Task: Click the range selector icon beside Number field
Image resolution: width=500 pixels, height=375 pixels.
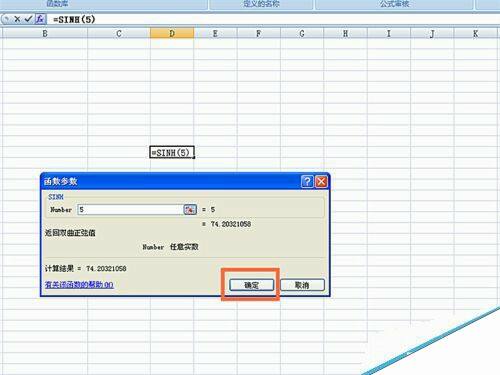Action: (x=190, y=209)
